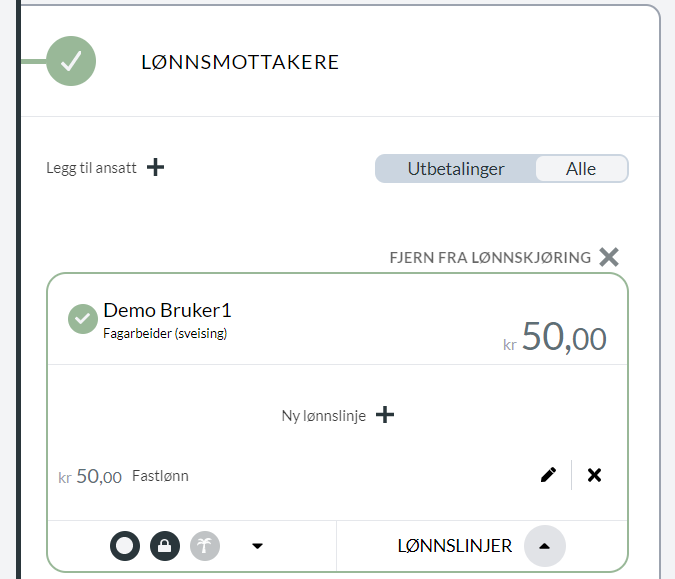The width and height of the screenshot is (675, 579).
Task: Delete the Fastlønn line with the X icon
Action: click(594, 475)
